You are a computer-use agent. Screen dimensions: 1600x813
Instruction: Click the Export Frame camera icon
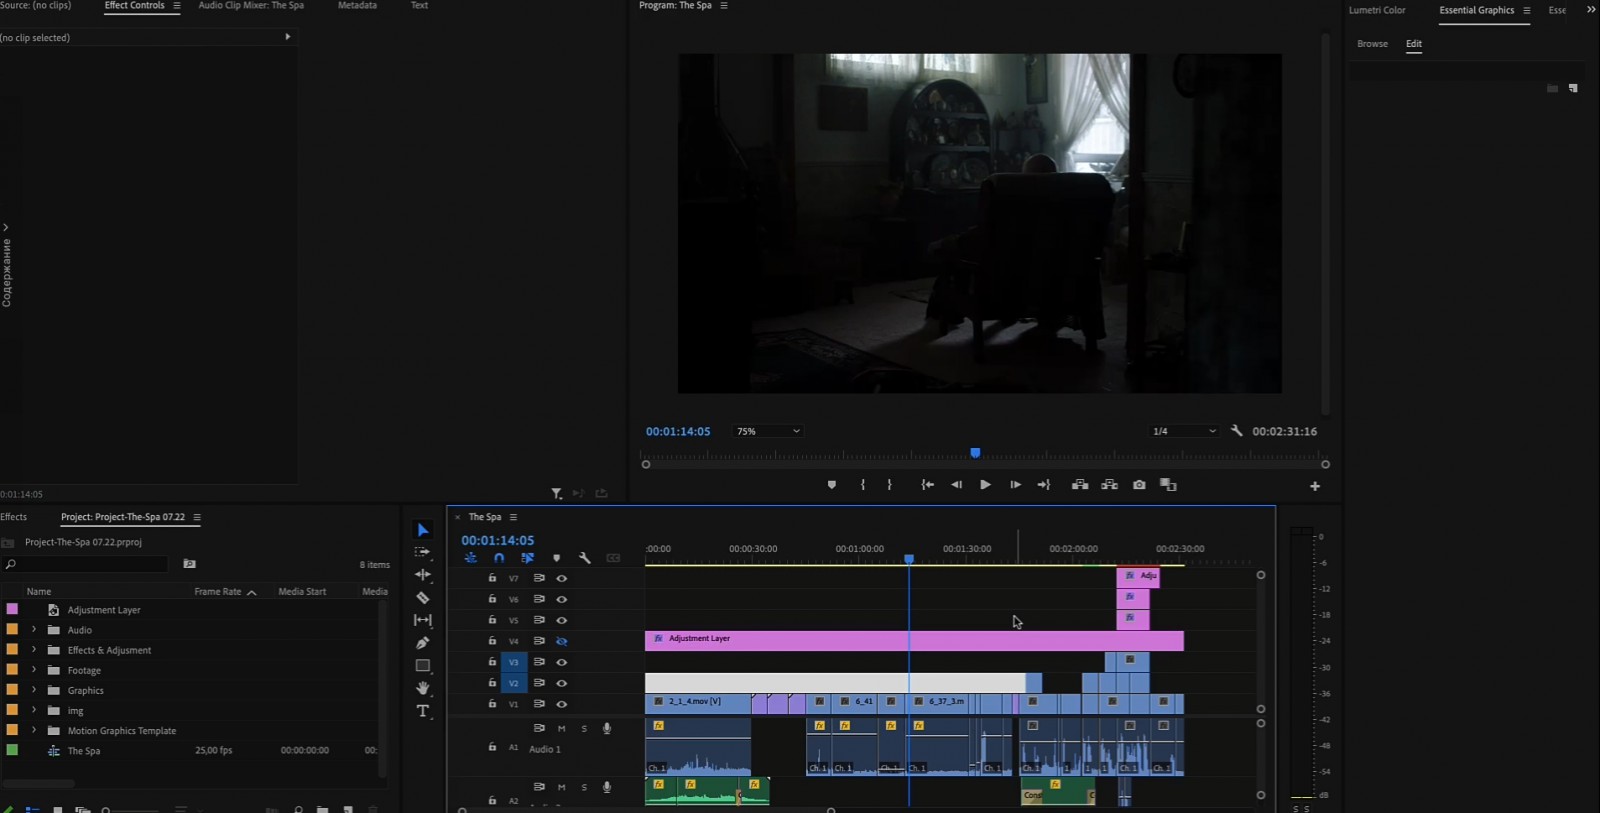tap(1139, 485)
